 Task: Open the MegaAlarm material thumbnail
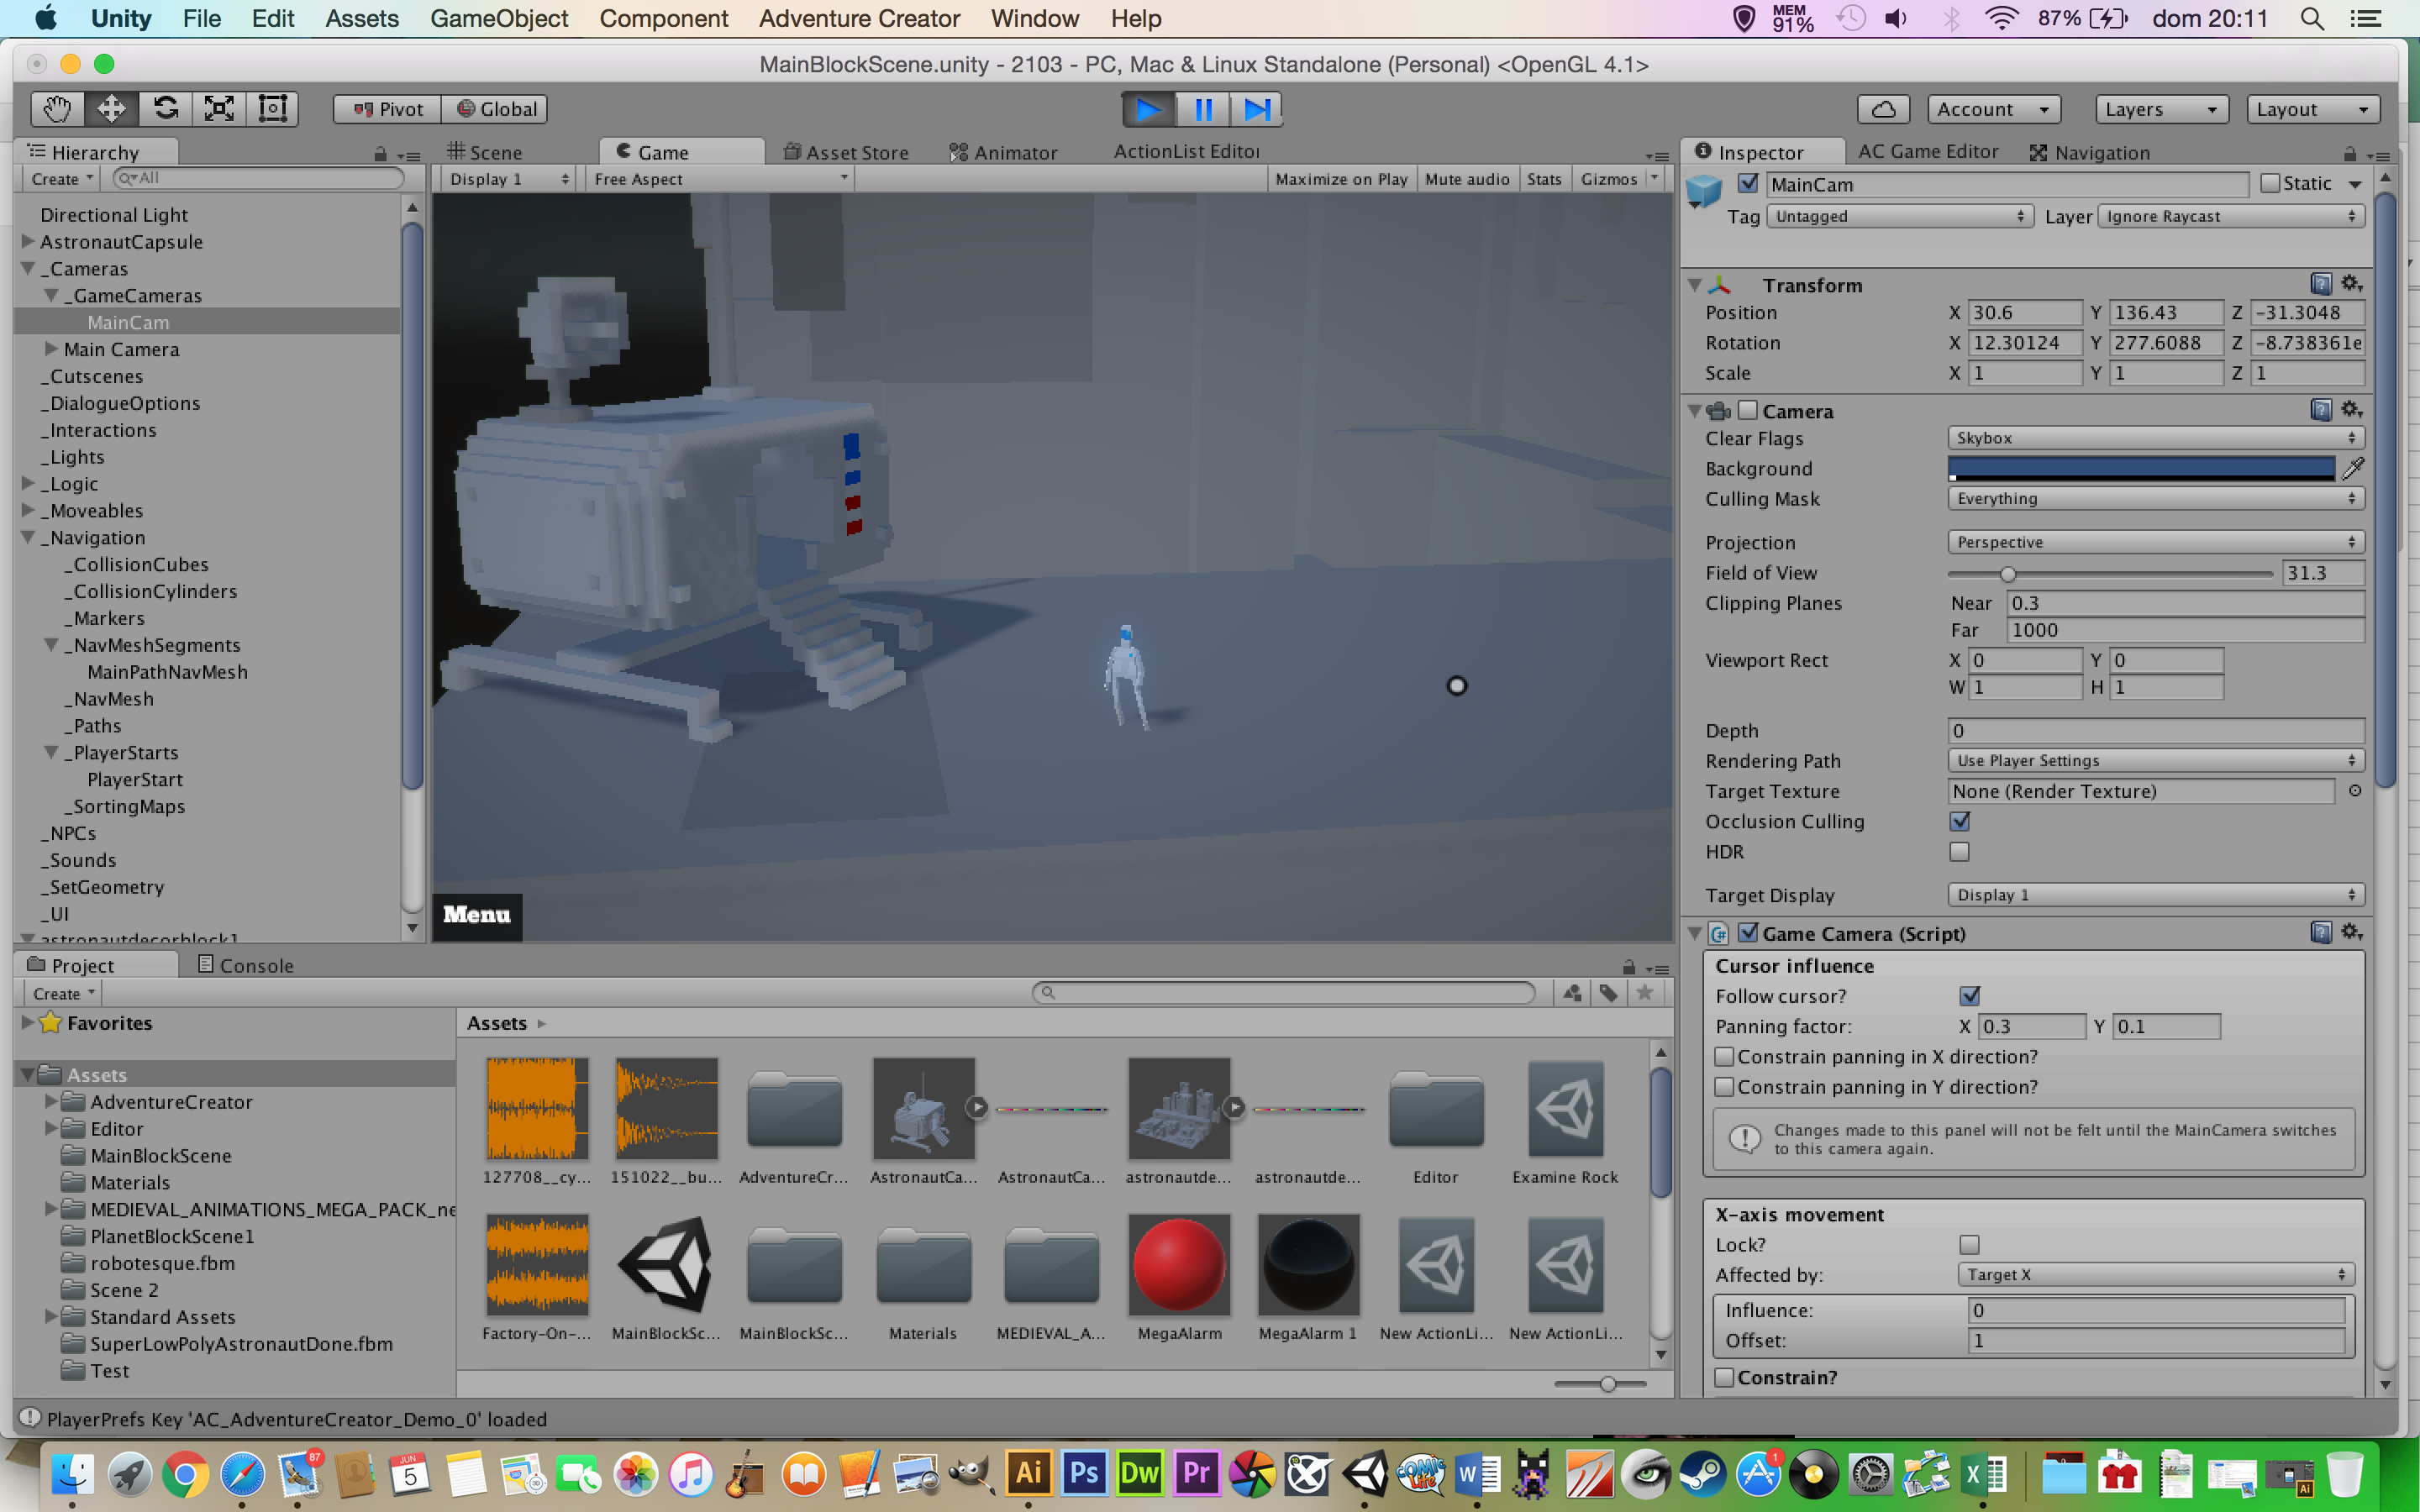(1179, 1264)
